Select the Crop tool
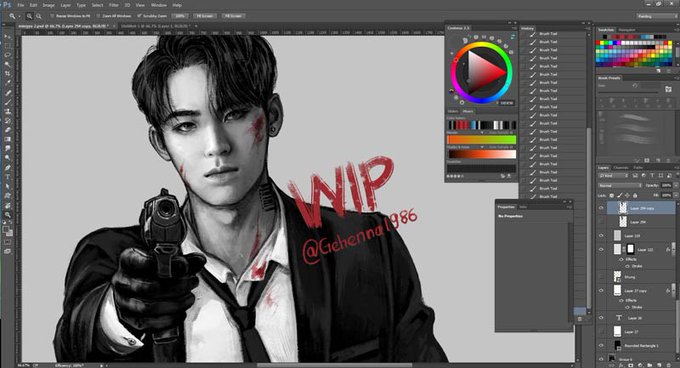This screenshot has width=680, height=368. pyautogui.click(x=7, y=74)
